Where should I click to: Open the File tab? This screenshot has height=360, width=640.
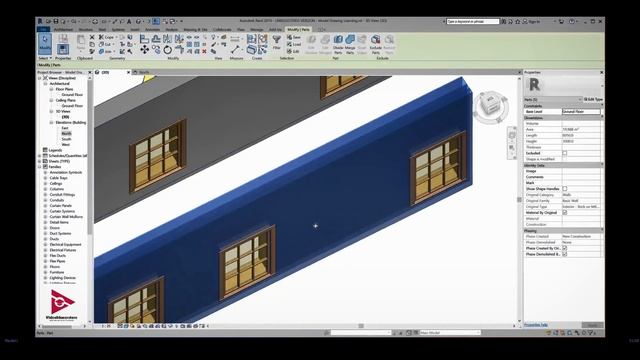click(43, 29)
